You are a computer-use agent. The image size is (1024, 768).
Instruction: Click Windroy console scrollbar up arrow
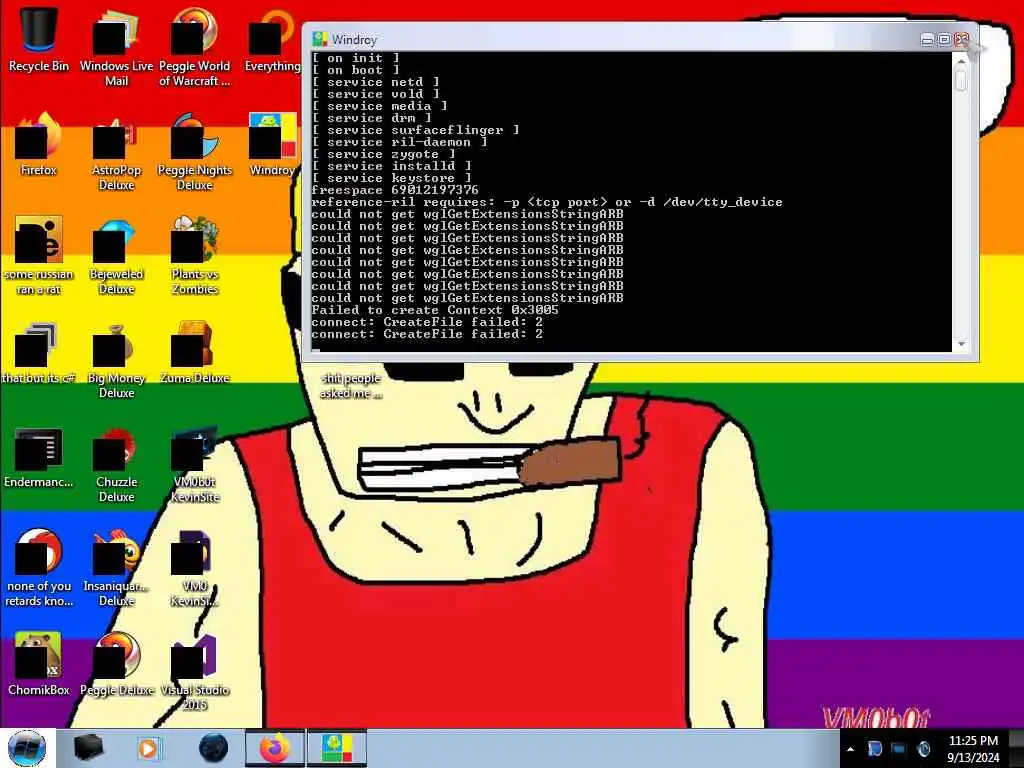961,61
